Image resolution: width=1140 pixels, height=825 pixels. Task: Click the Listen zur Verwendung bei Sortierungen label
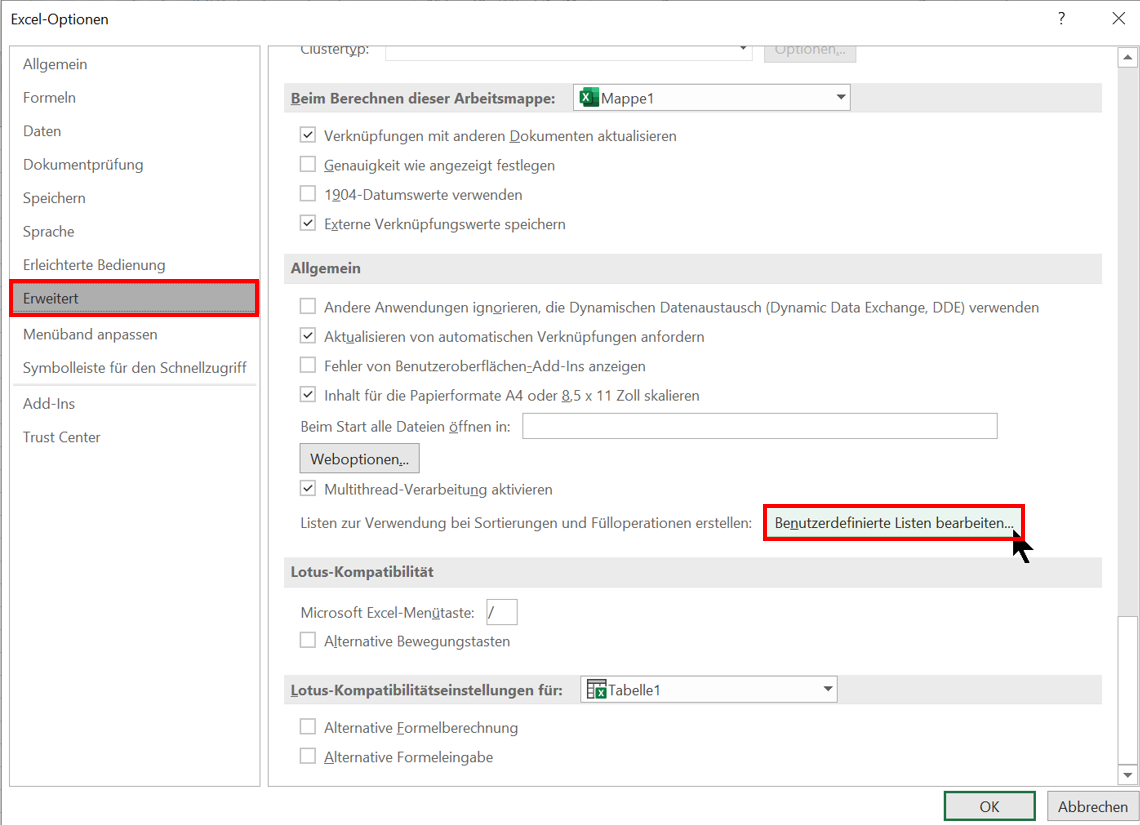click(526, 523)
